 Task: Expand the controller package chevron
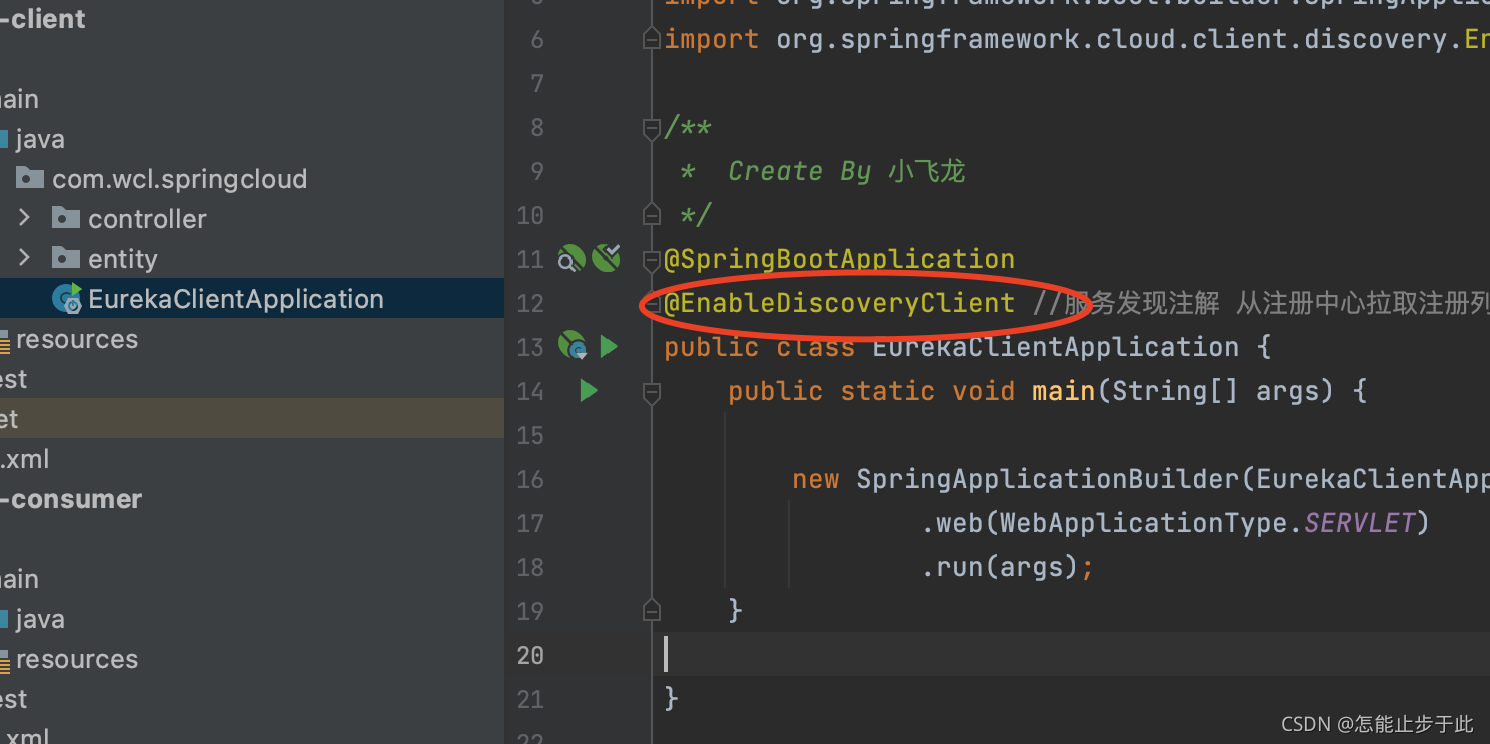point(25,217)
